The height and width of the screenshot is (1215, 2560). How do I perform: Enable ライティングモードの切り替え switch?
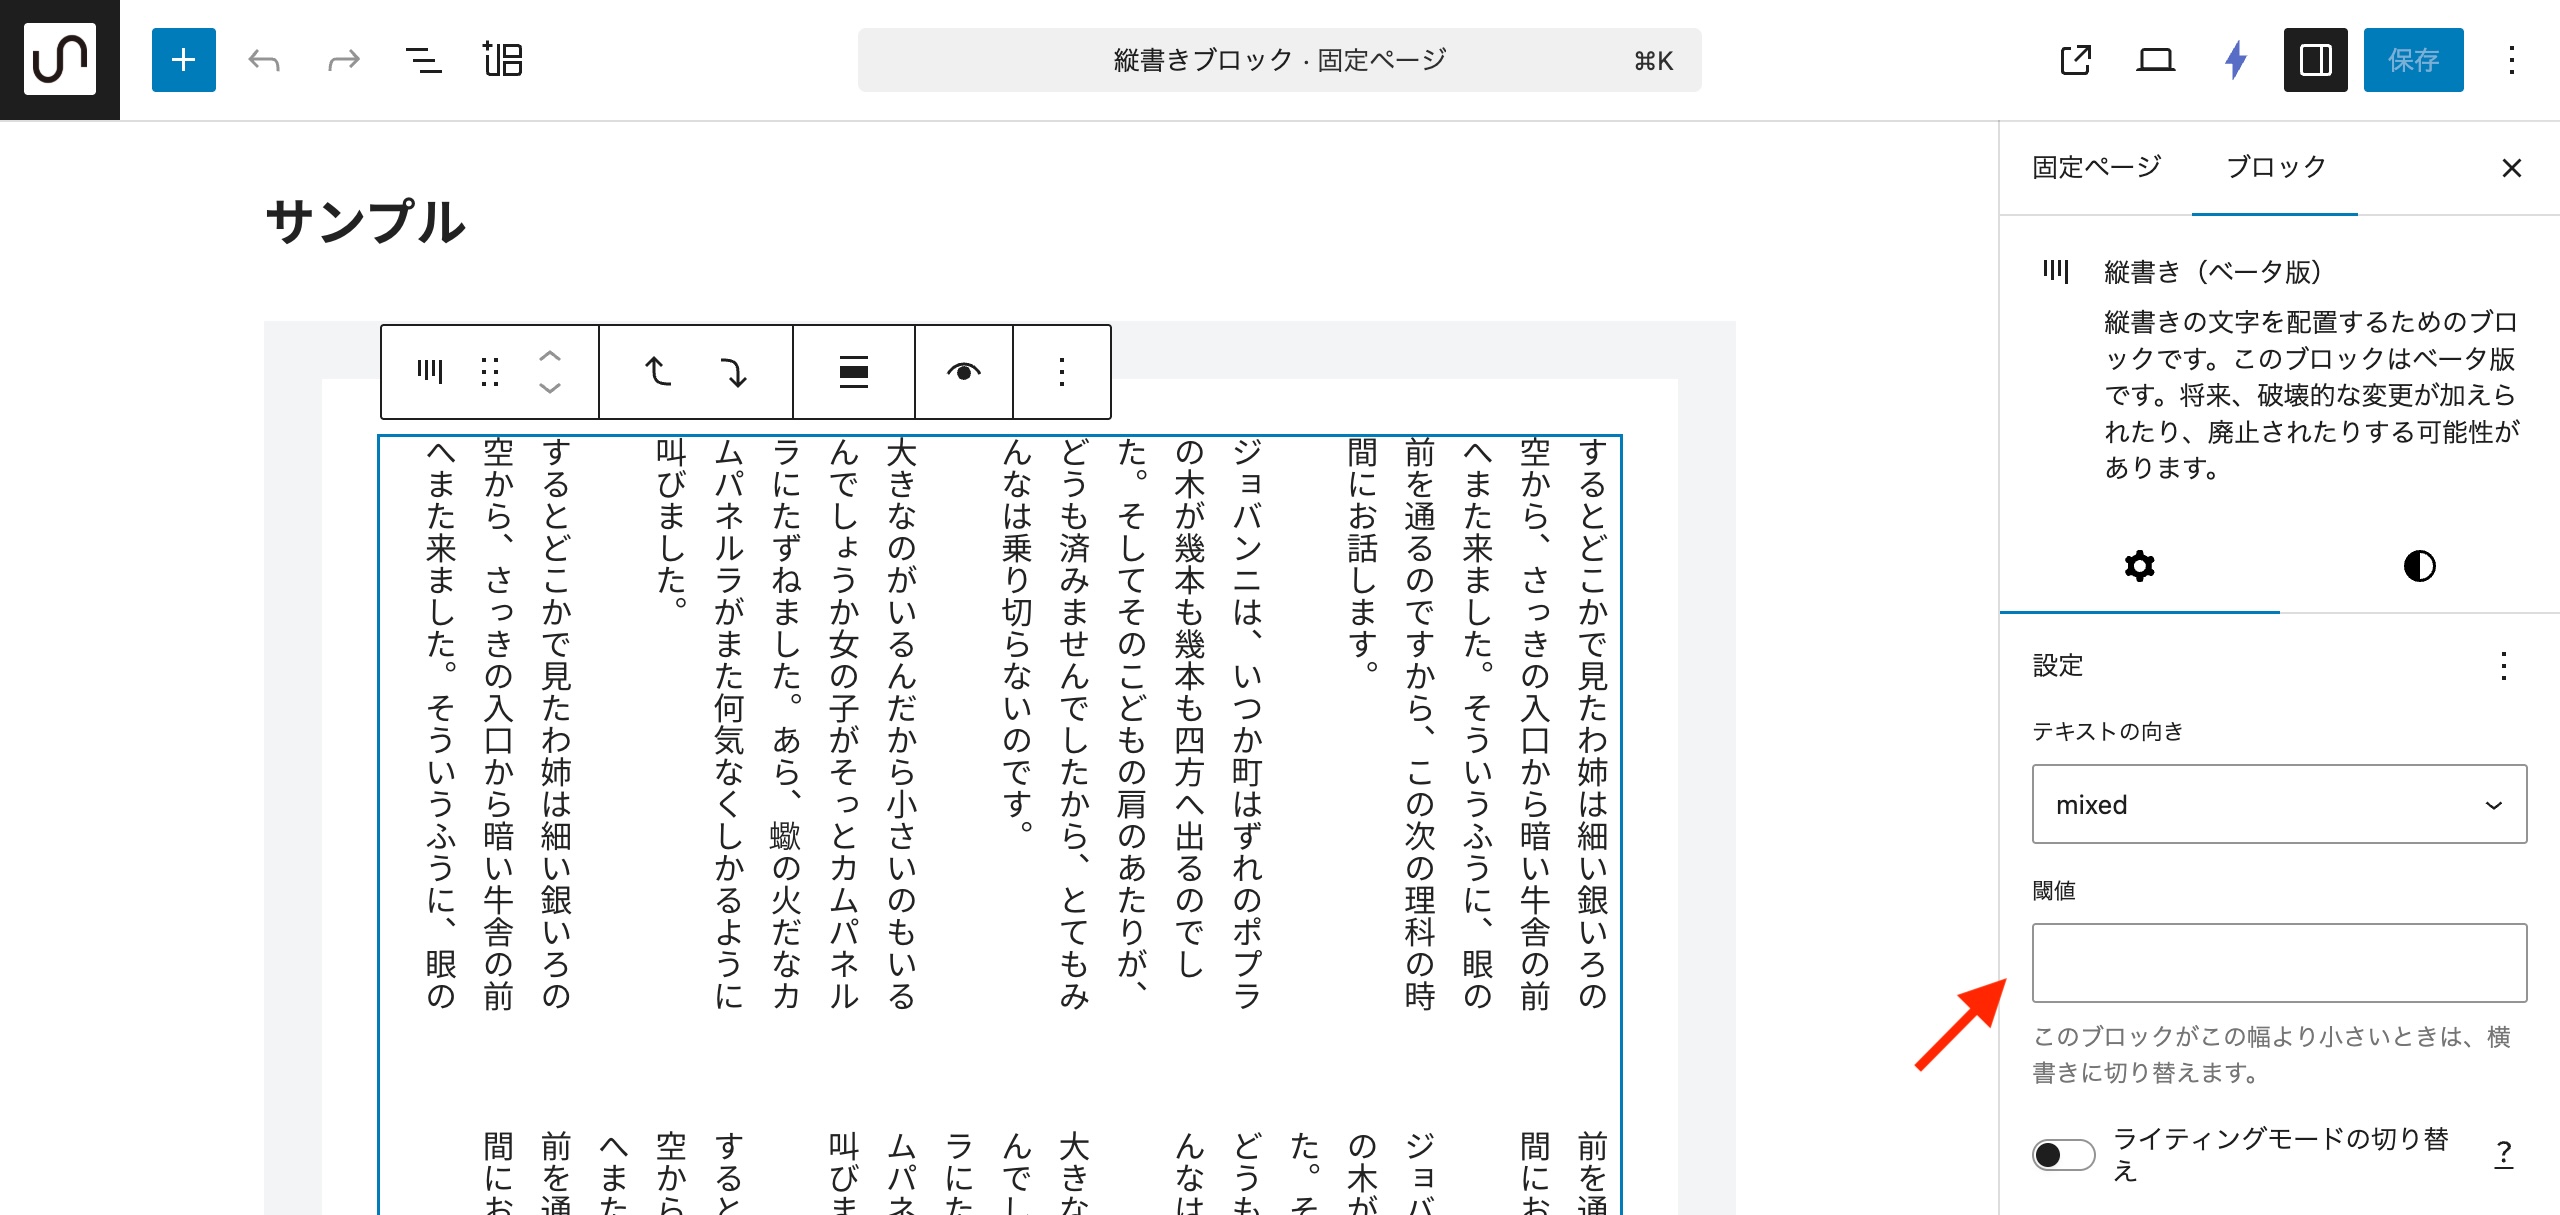2063,1155
